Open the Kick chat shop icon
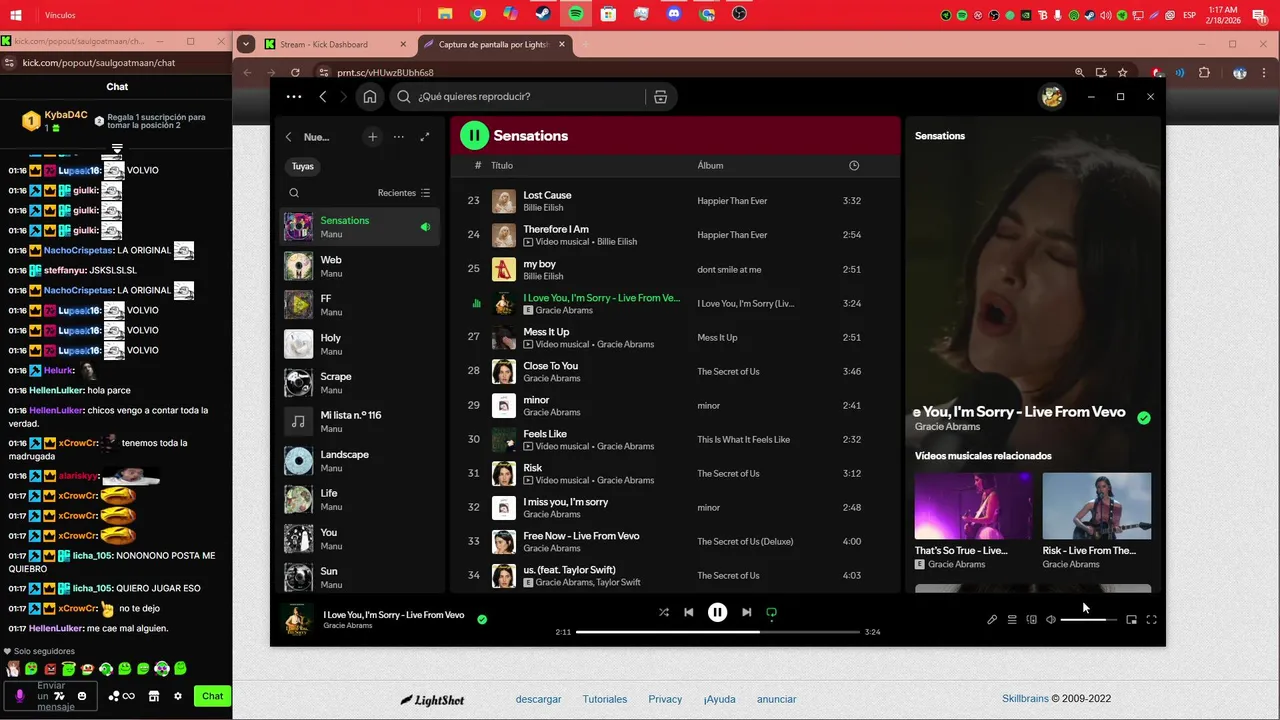The height and width of the screenshot is (720, 1280). click(154, 696)
